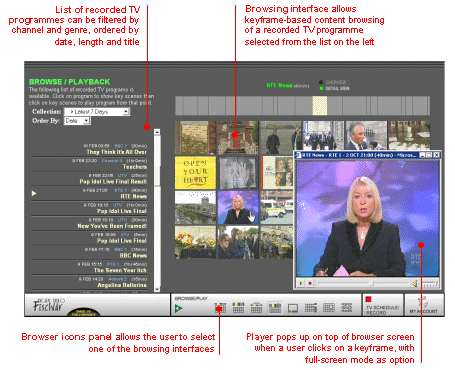Select the wide-cell grid browser icon
Viewport: 455px width, 370px height.
(x=329, y=308)
